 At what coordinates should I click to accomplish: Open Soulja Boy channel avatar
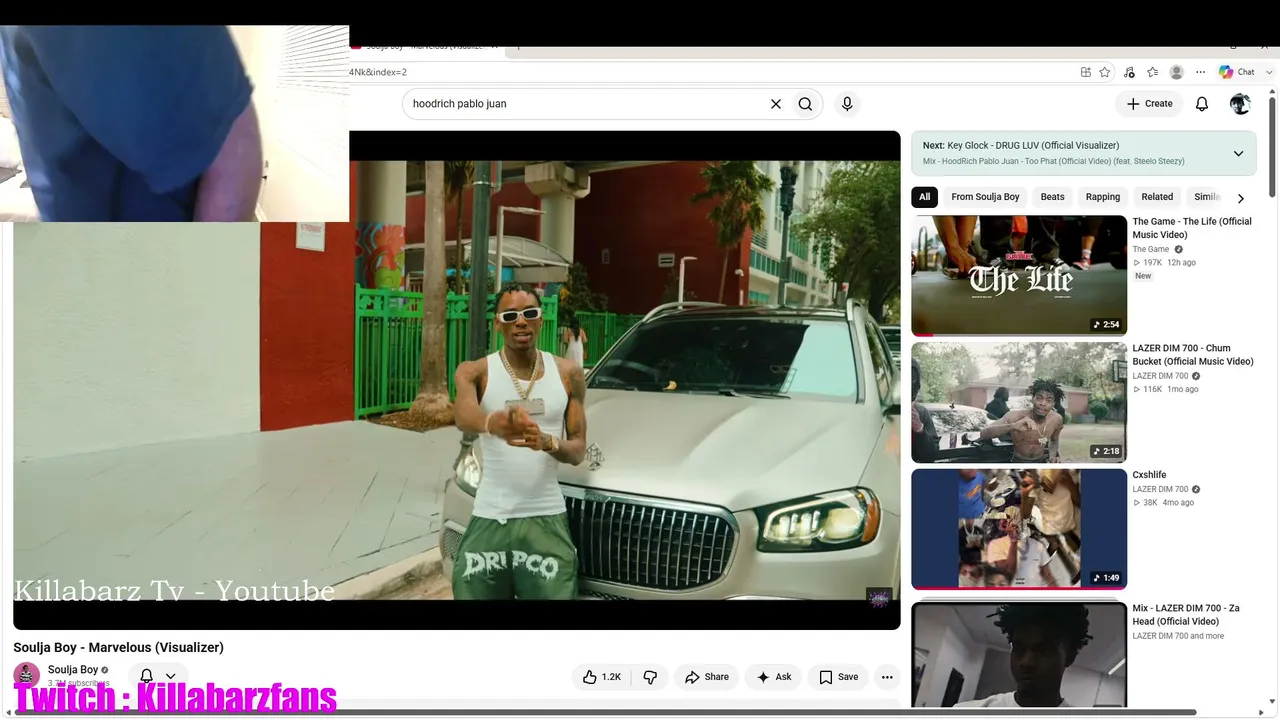[27, 675]
